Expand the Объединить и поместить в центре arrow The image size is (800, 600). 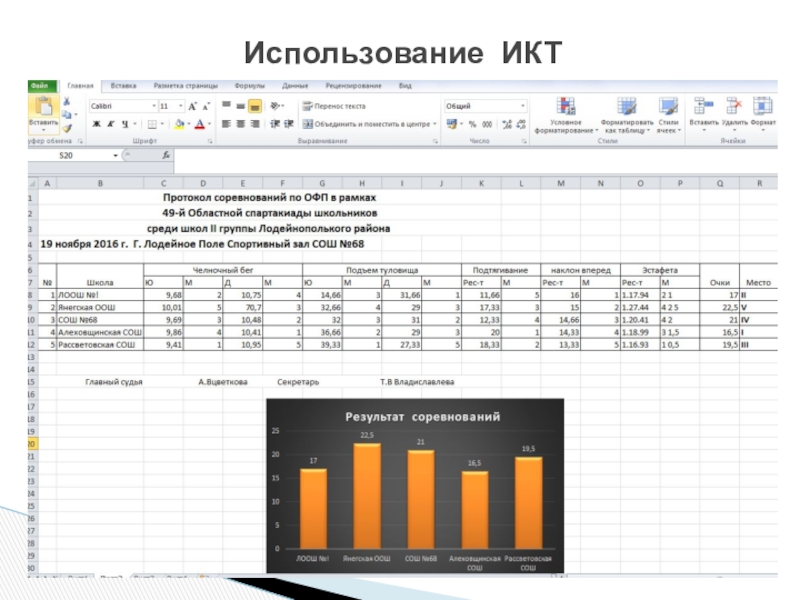click(435, 124)
